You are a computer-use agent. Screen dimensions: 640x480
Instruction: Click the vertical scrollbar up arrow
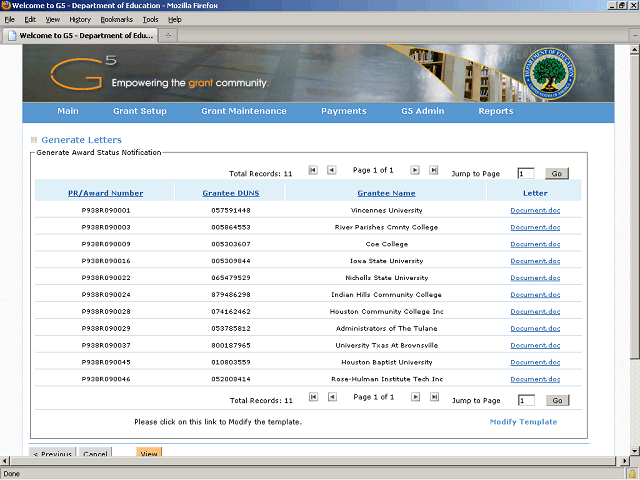(634, 50)
